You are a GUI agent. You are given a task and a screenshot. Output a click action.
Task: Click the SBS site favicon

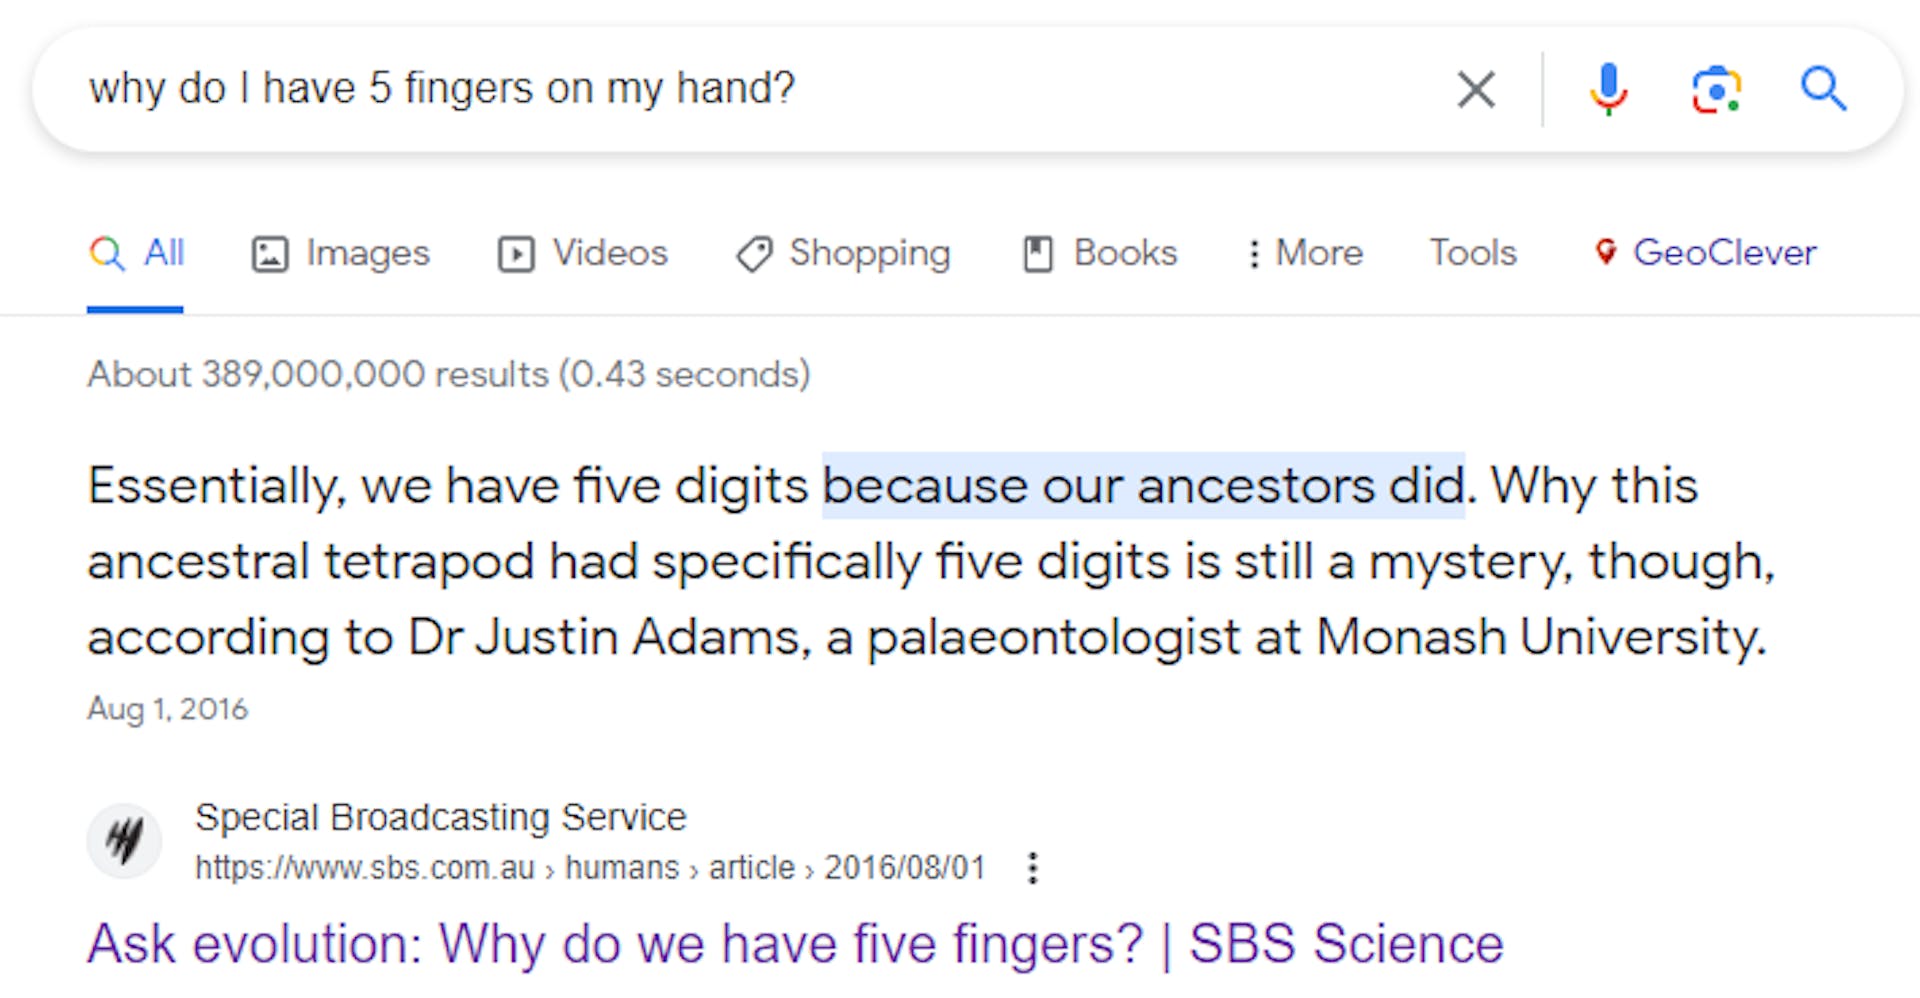(125, 841)
